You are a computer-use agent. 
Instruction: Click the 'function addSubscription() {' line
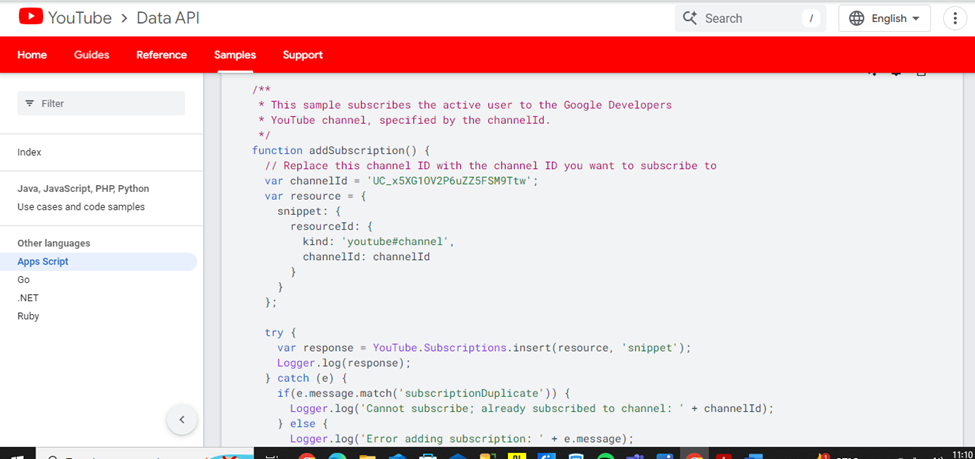[341, 151]
